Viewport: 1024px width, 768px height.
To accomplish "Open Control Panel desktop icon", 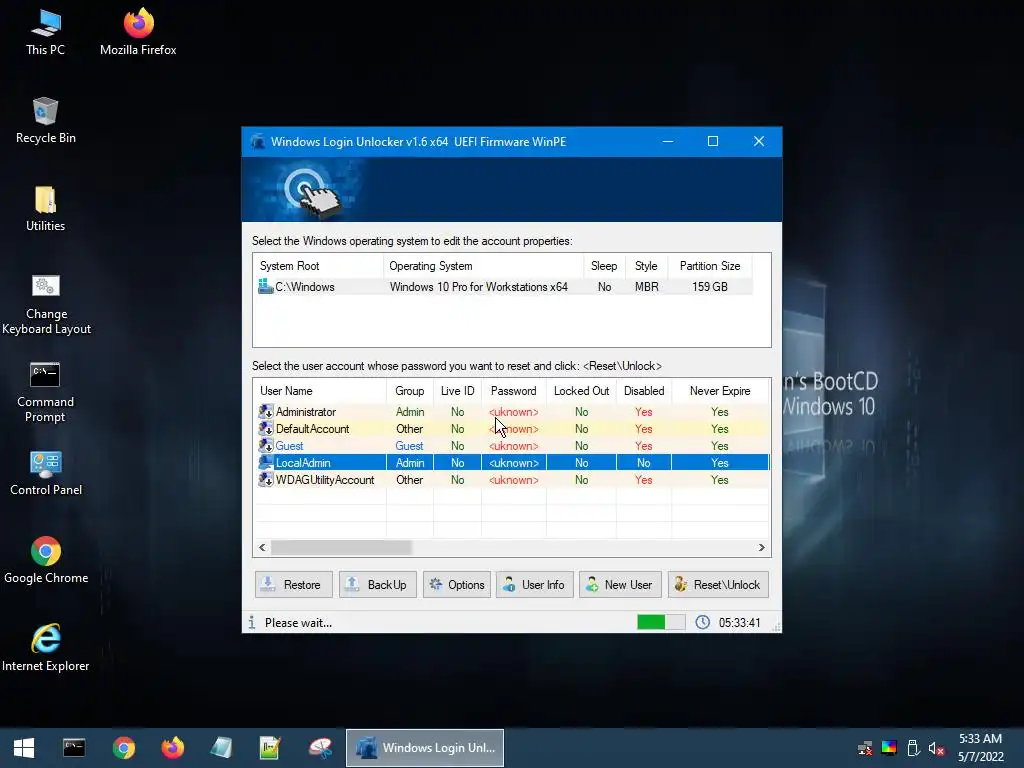I will coord(46,473).
